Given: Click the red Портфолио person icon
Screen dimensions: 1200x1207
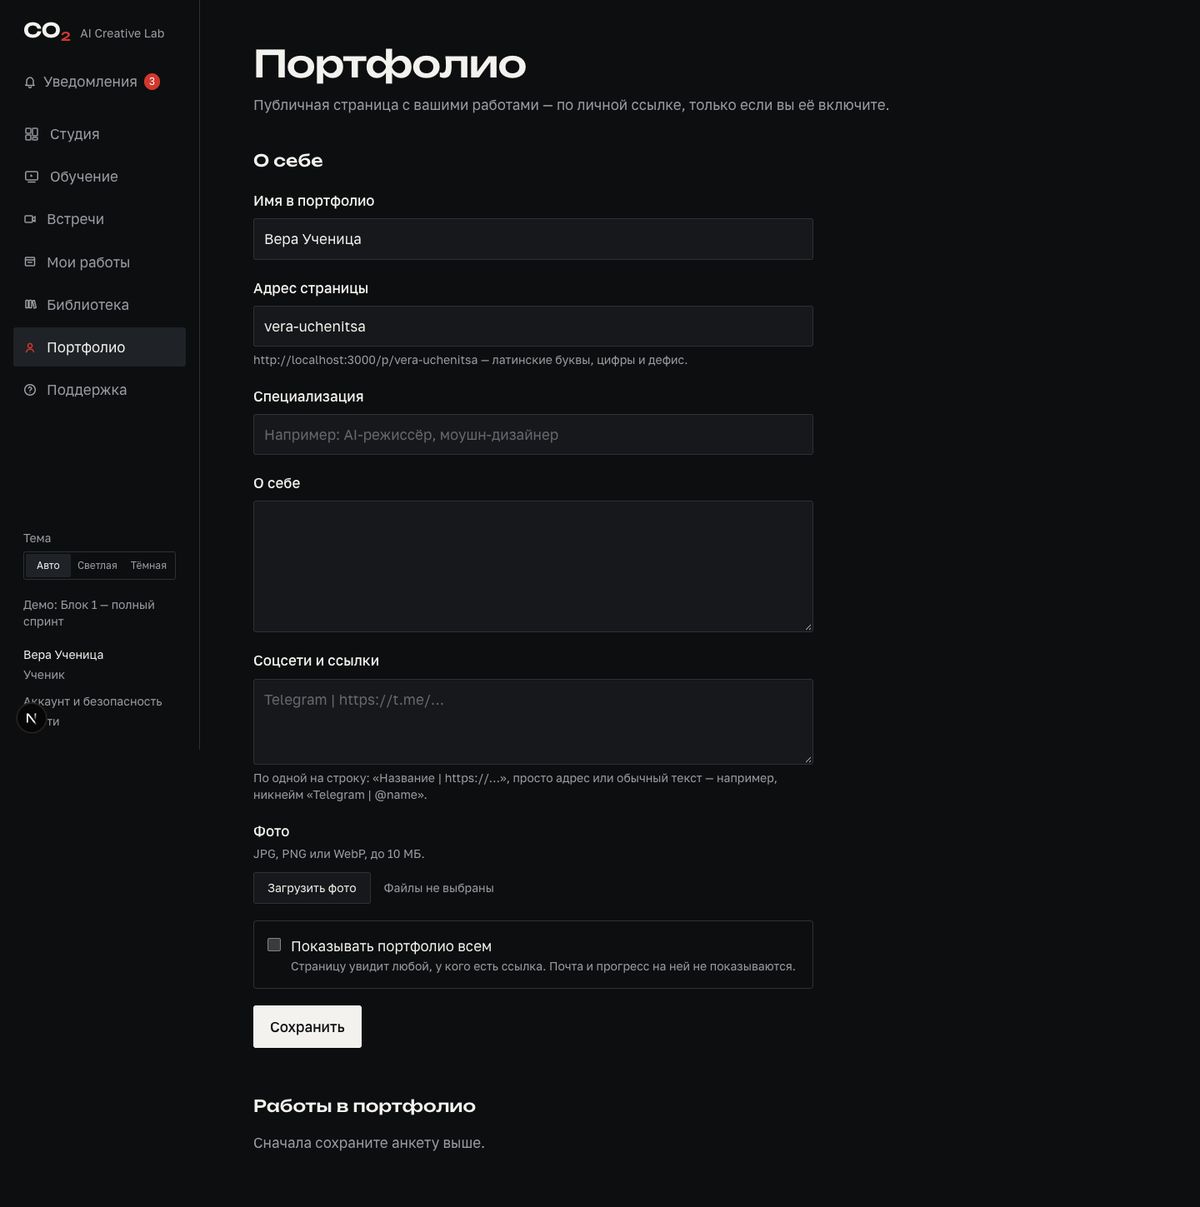Looking at the screenshot, I should (x=30, y=347).
